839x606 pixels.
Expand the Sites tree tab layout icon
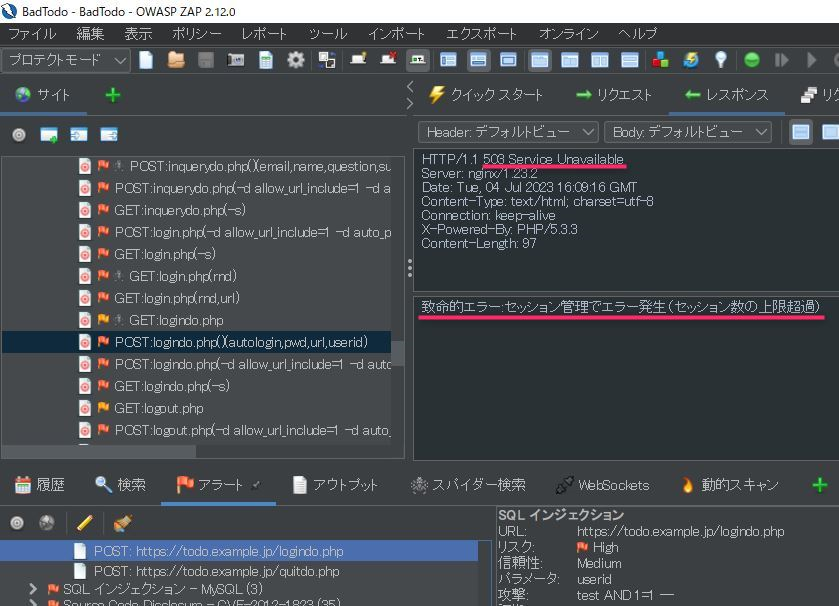pyautogui.click(x=448, y=60)
